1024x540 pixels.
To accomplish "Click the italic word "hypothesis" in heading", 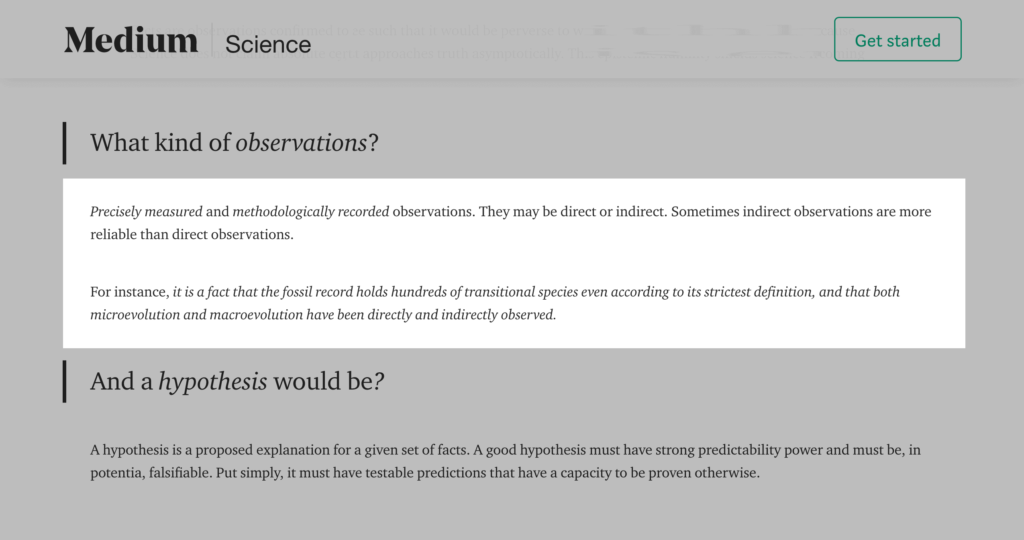I will (212, 381).
